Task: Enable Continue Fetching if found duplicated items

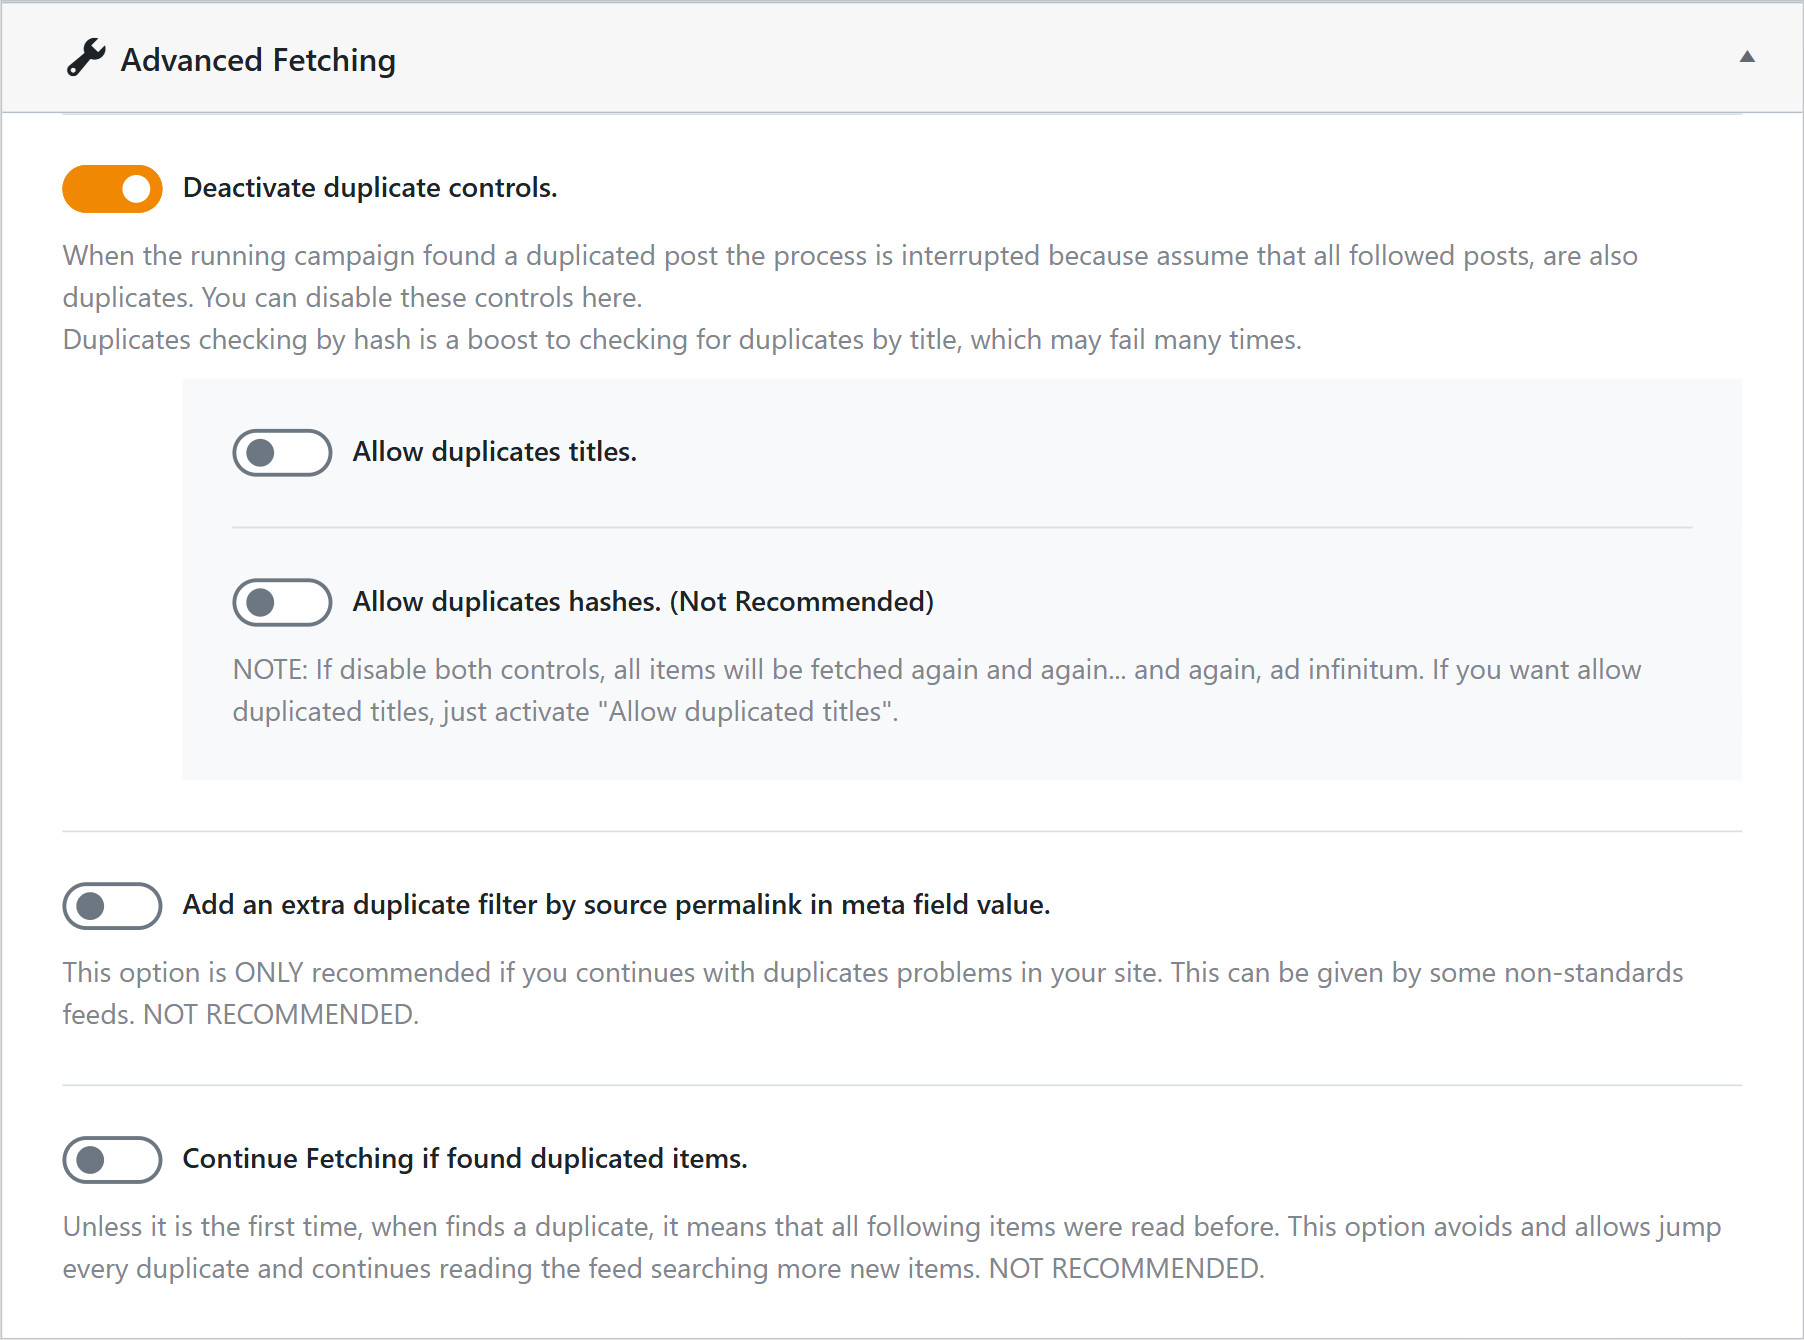Action: click(x=112, y=1160)
